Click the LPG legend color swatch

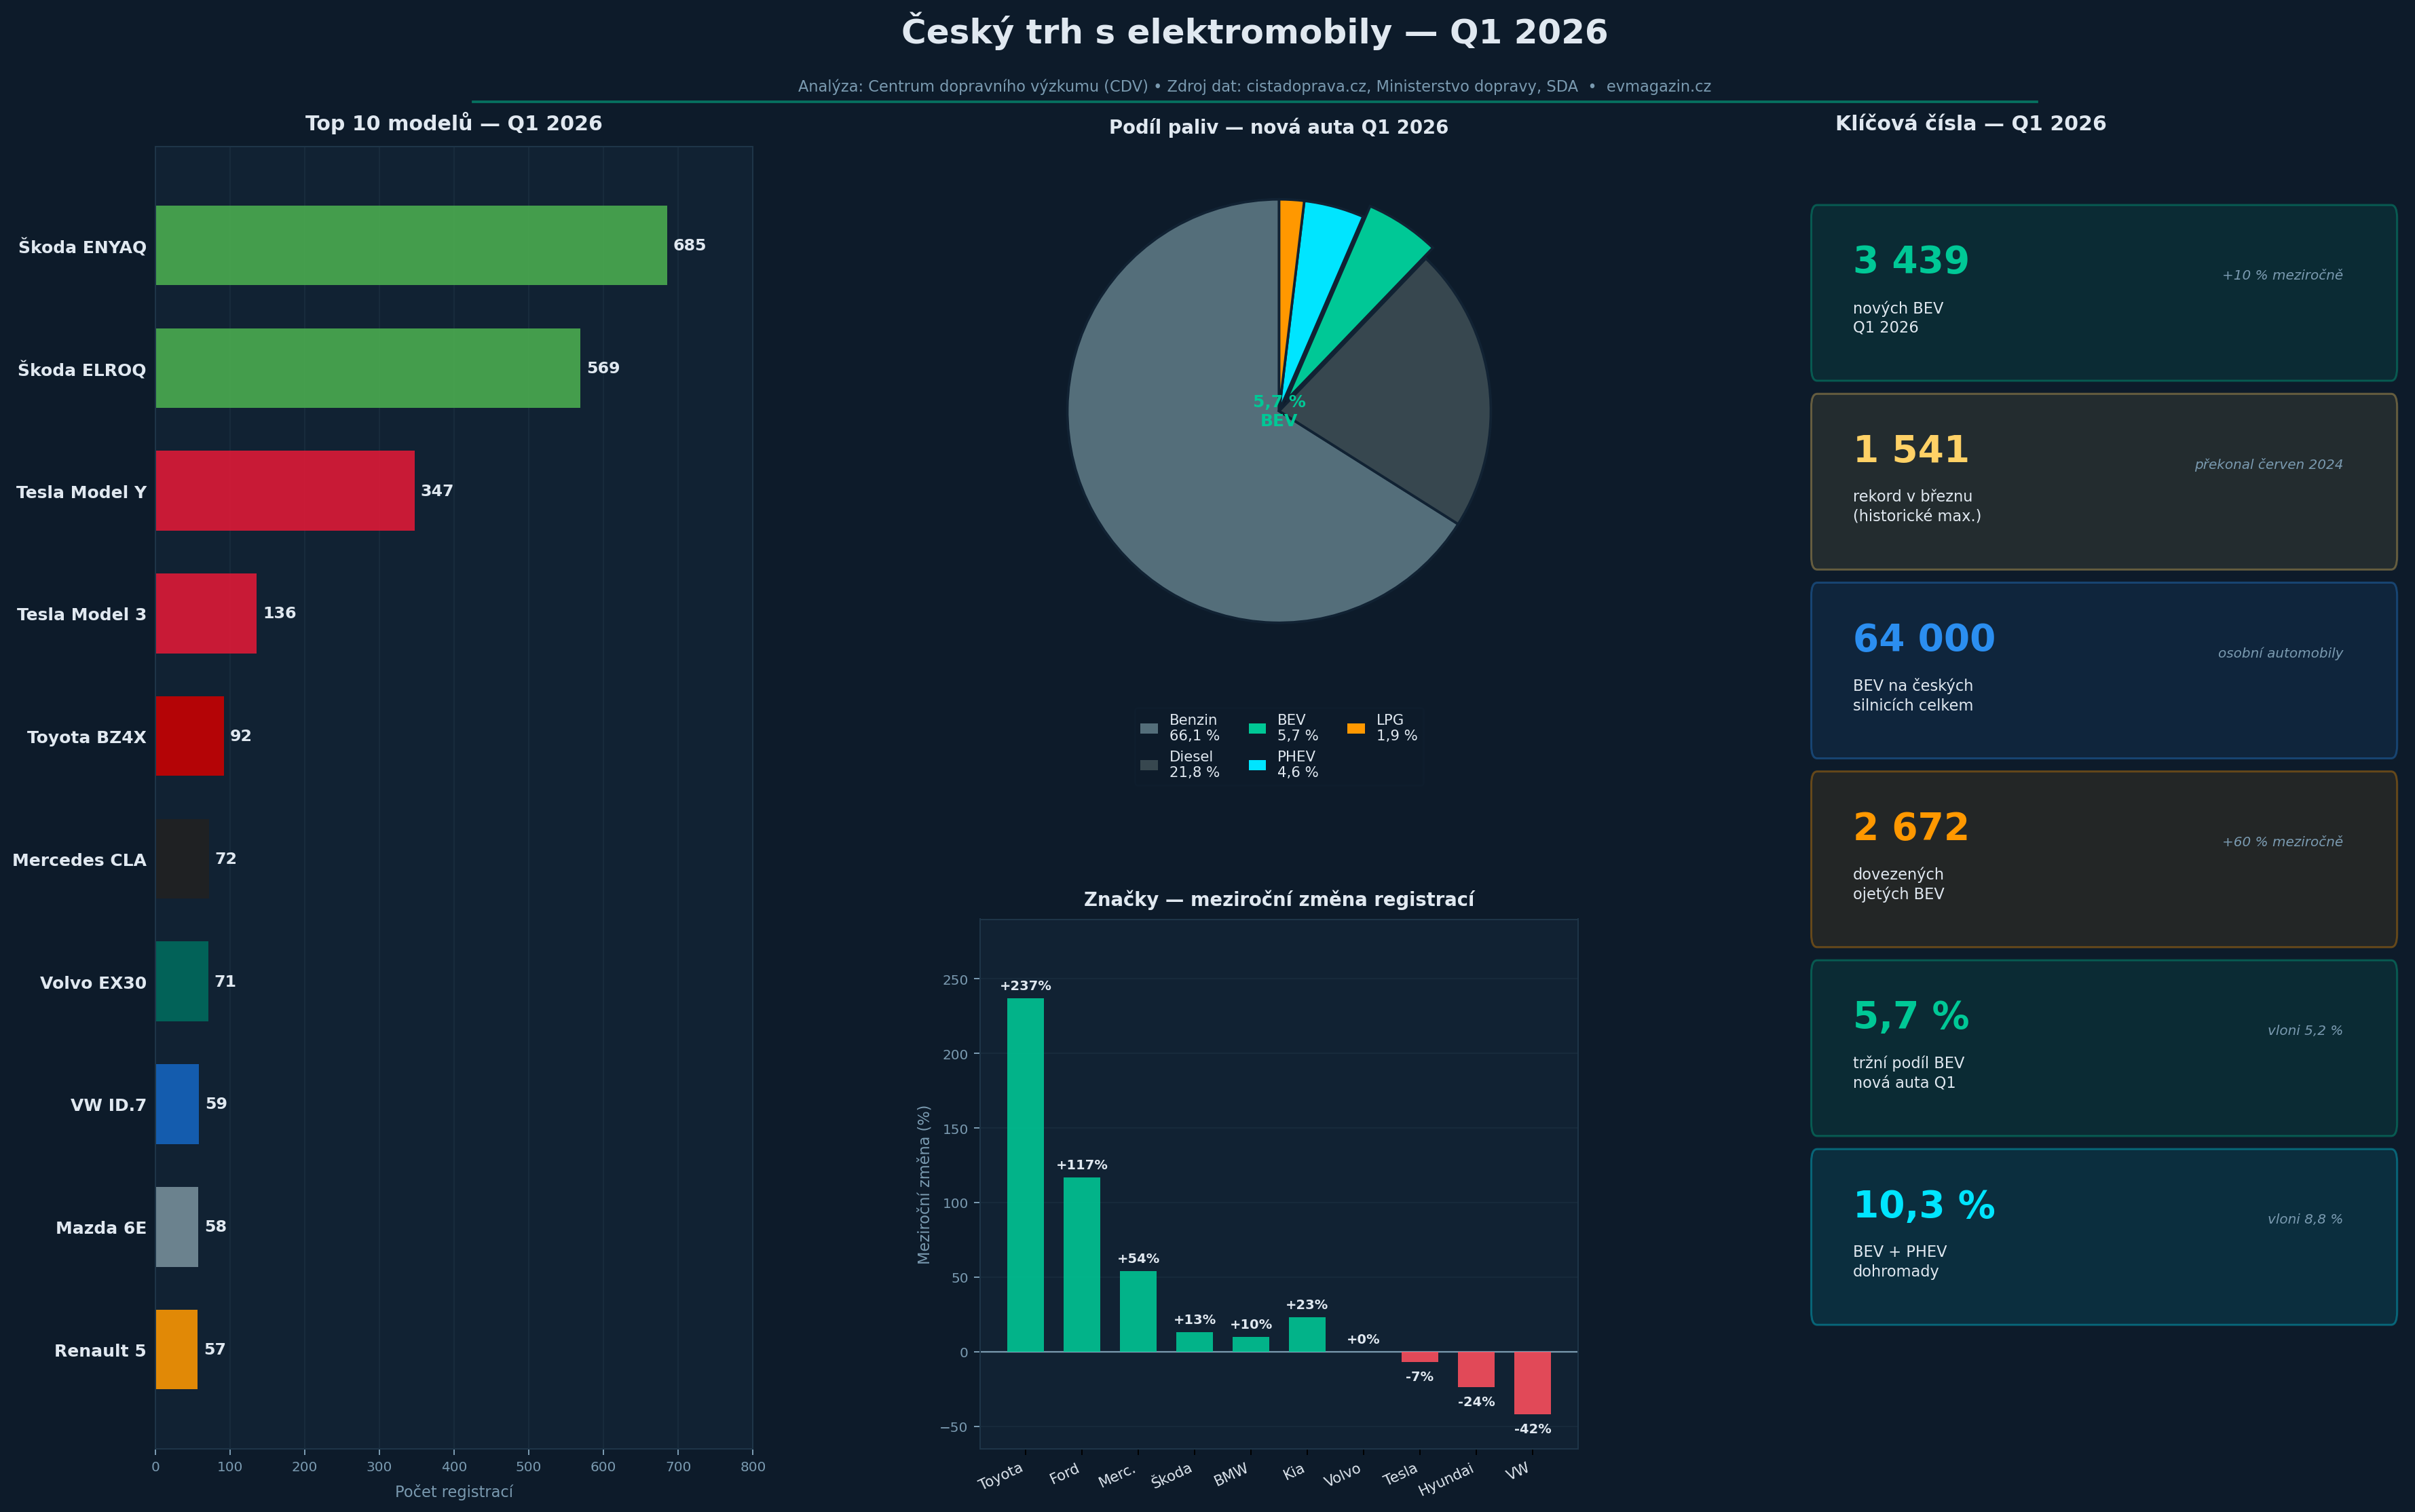[1356, 728]
